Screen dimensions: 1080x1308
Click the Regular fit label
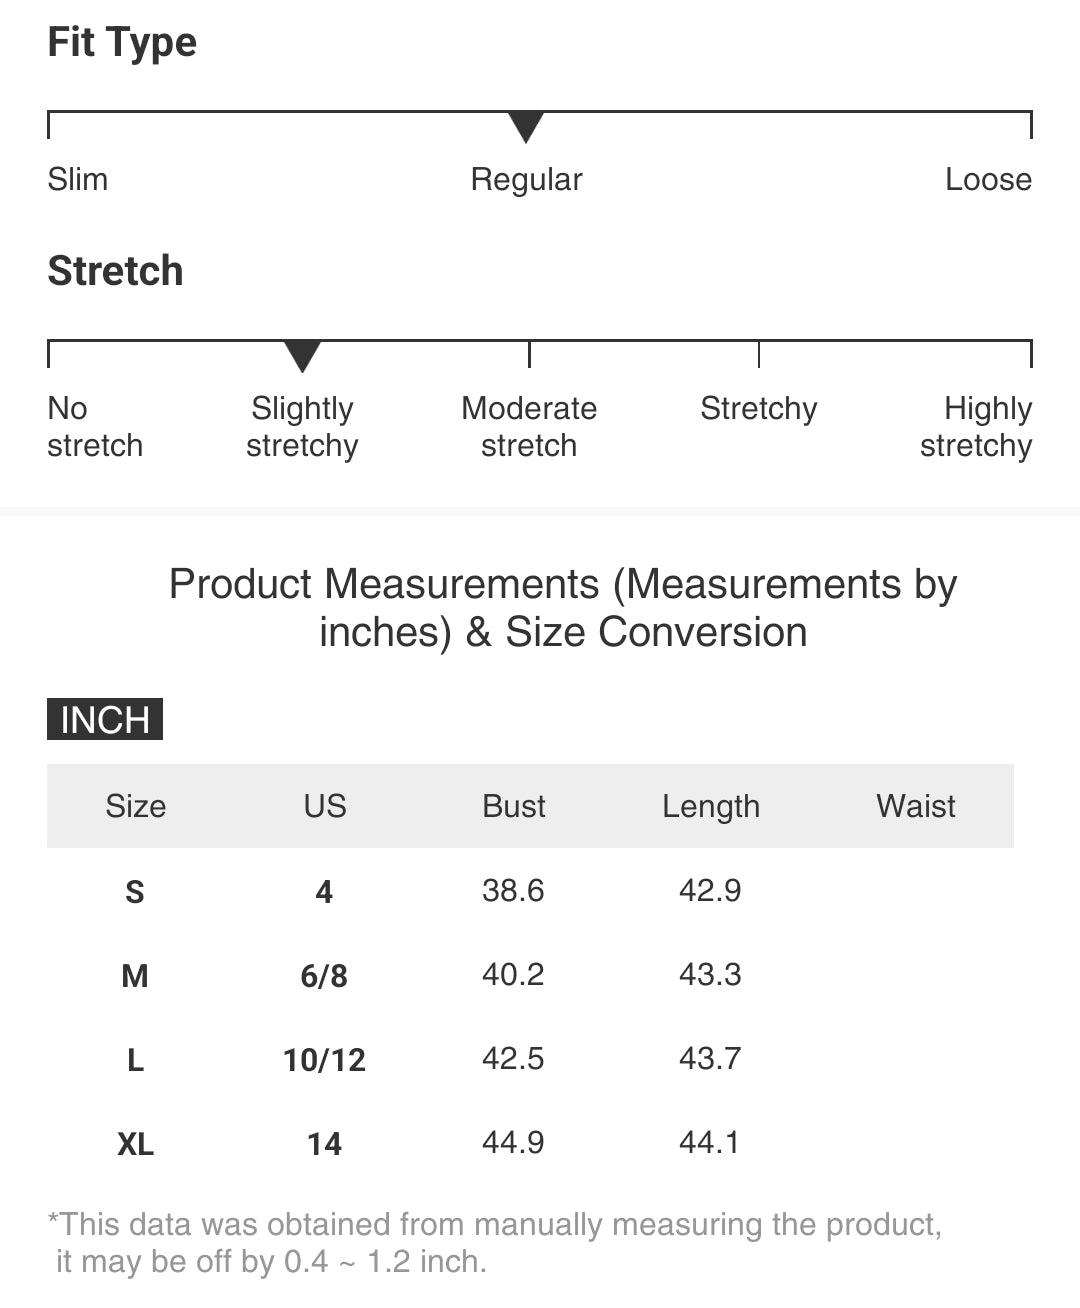point(526,180)
